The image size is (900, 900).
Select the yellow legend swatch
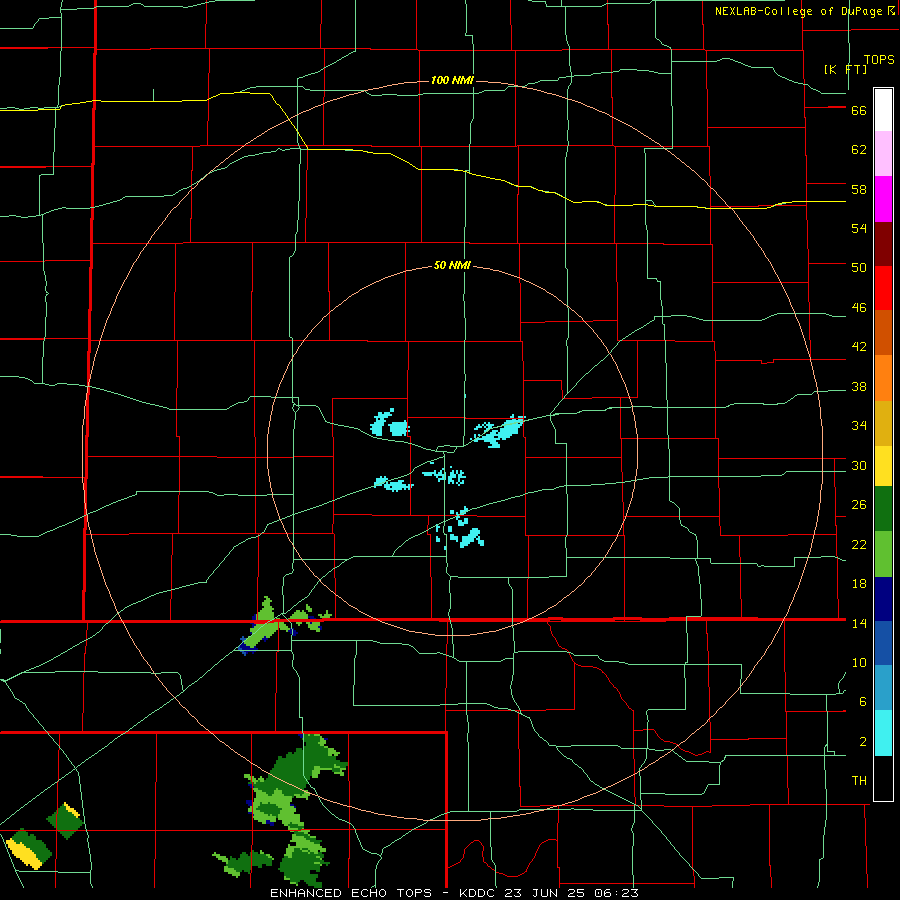pos(883,466)
